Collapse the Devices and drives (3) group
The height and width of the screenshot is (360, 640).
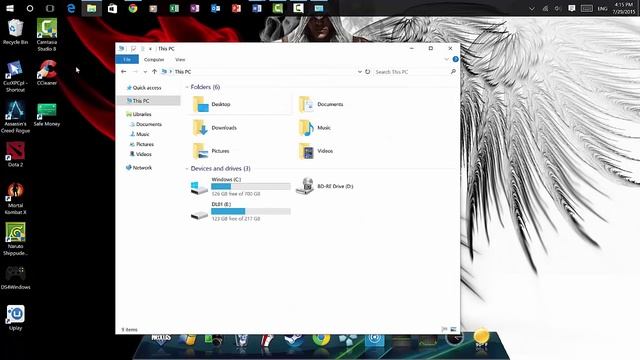tap(187, 169)
